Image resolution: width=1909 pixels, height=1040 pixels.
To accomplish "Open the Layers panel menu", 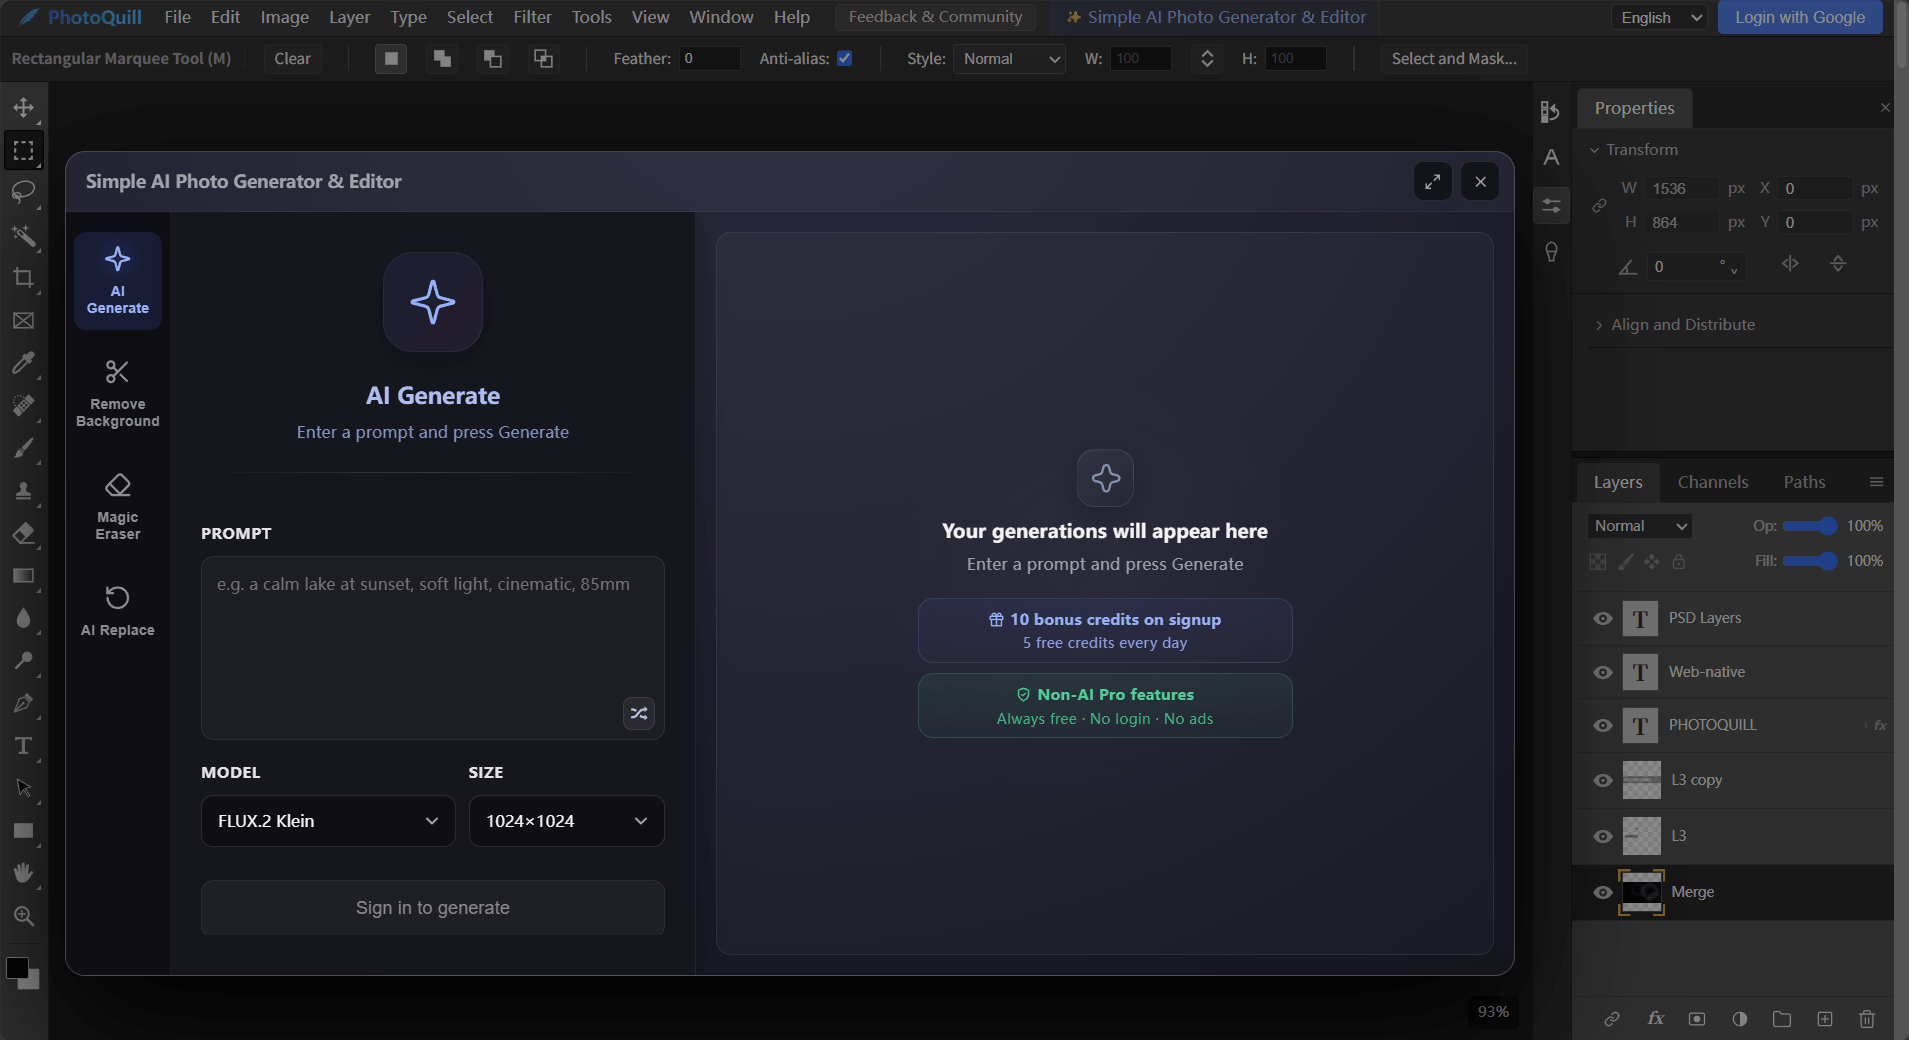I will pos(1877,482).
